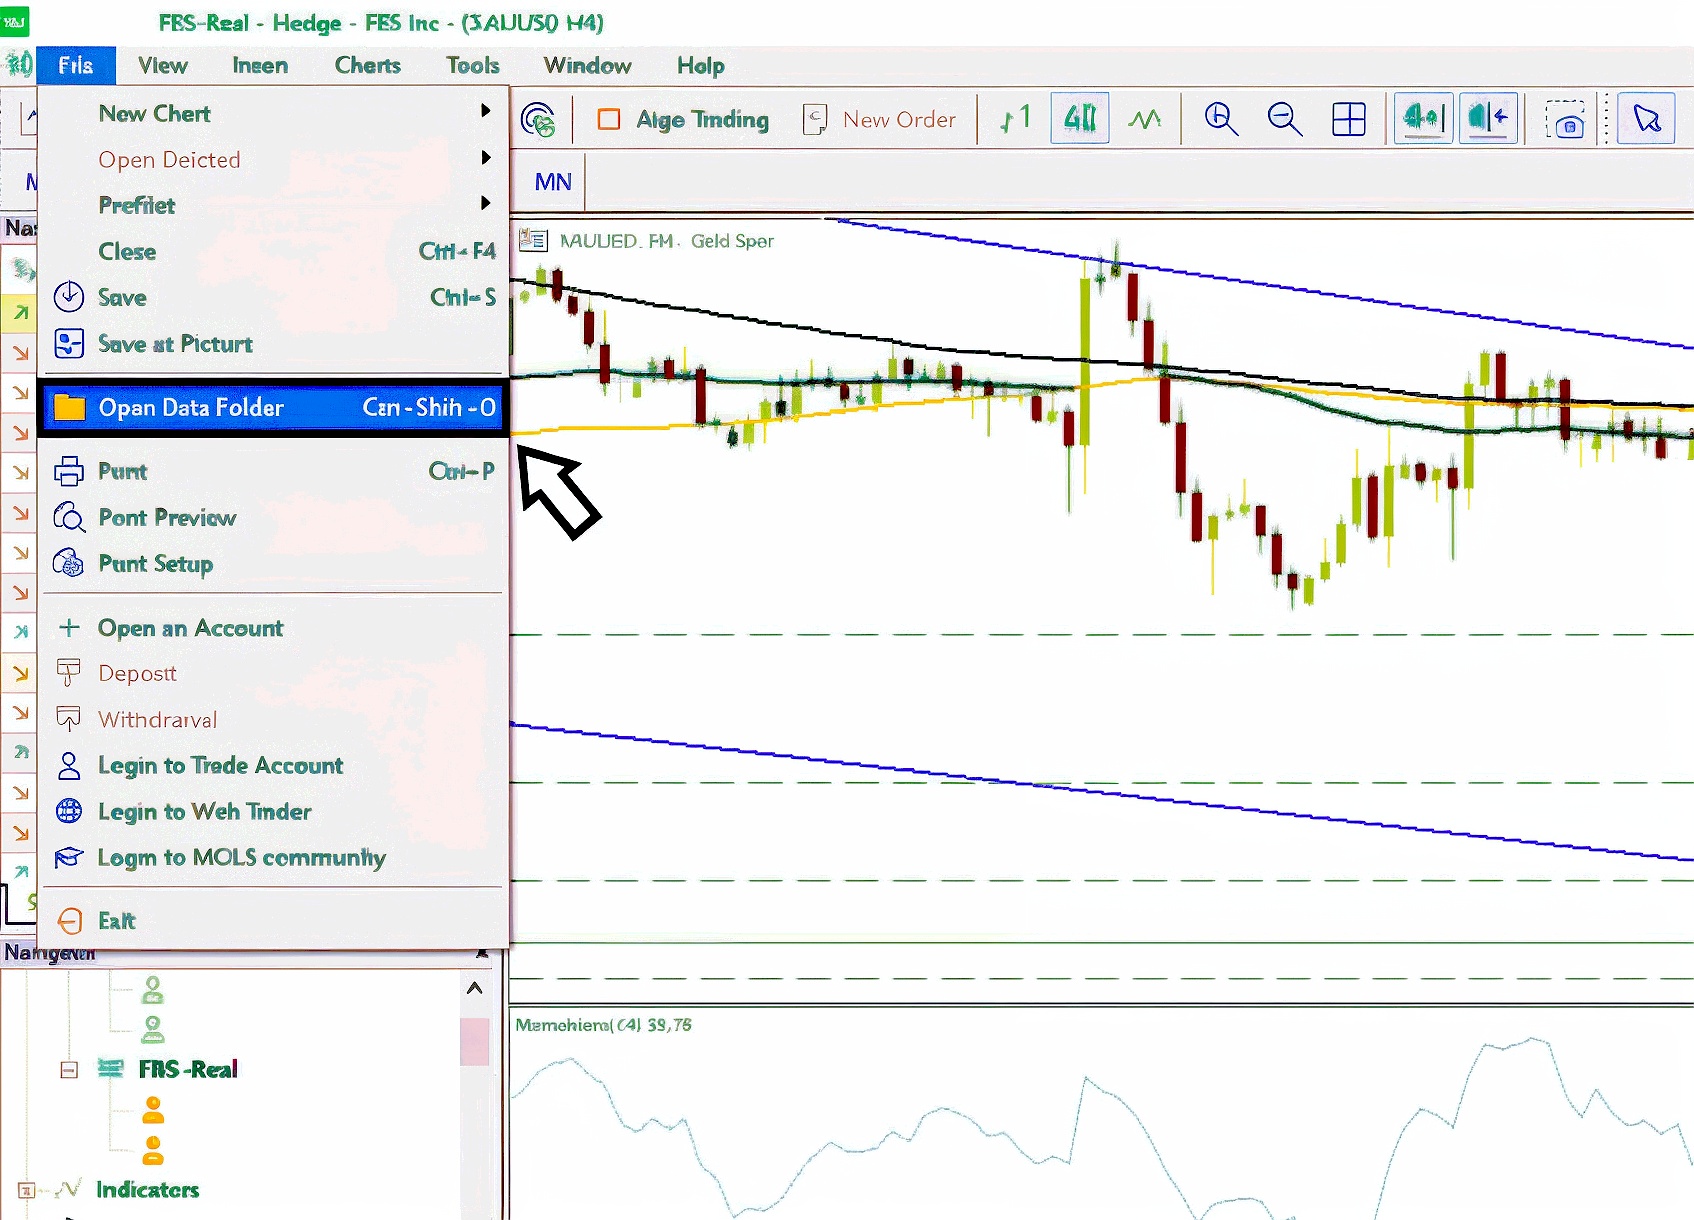Tile the chart windows
The height and width of the screenshot is (1220, 1694).
tap(1349, 118)
